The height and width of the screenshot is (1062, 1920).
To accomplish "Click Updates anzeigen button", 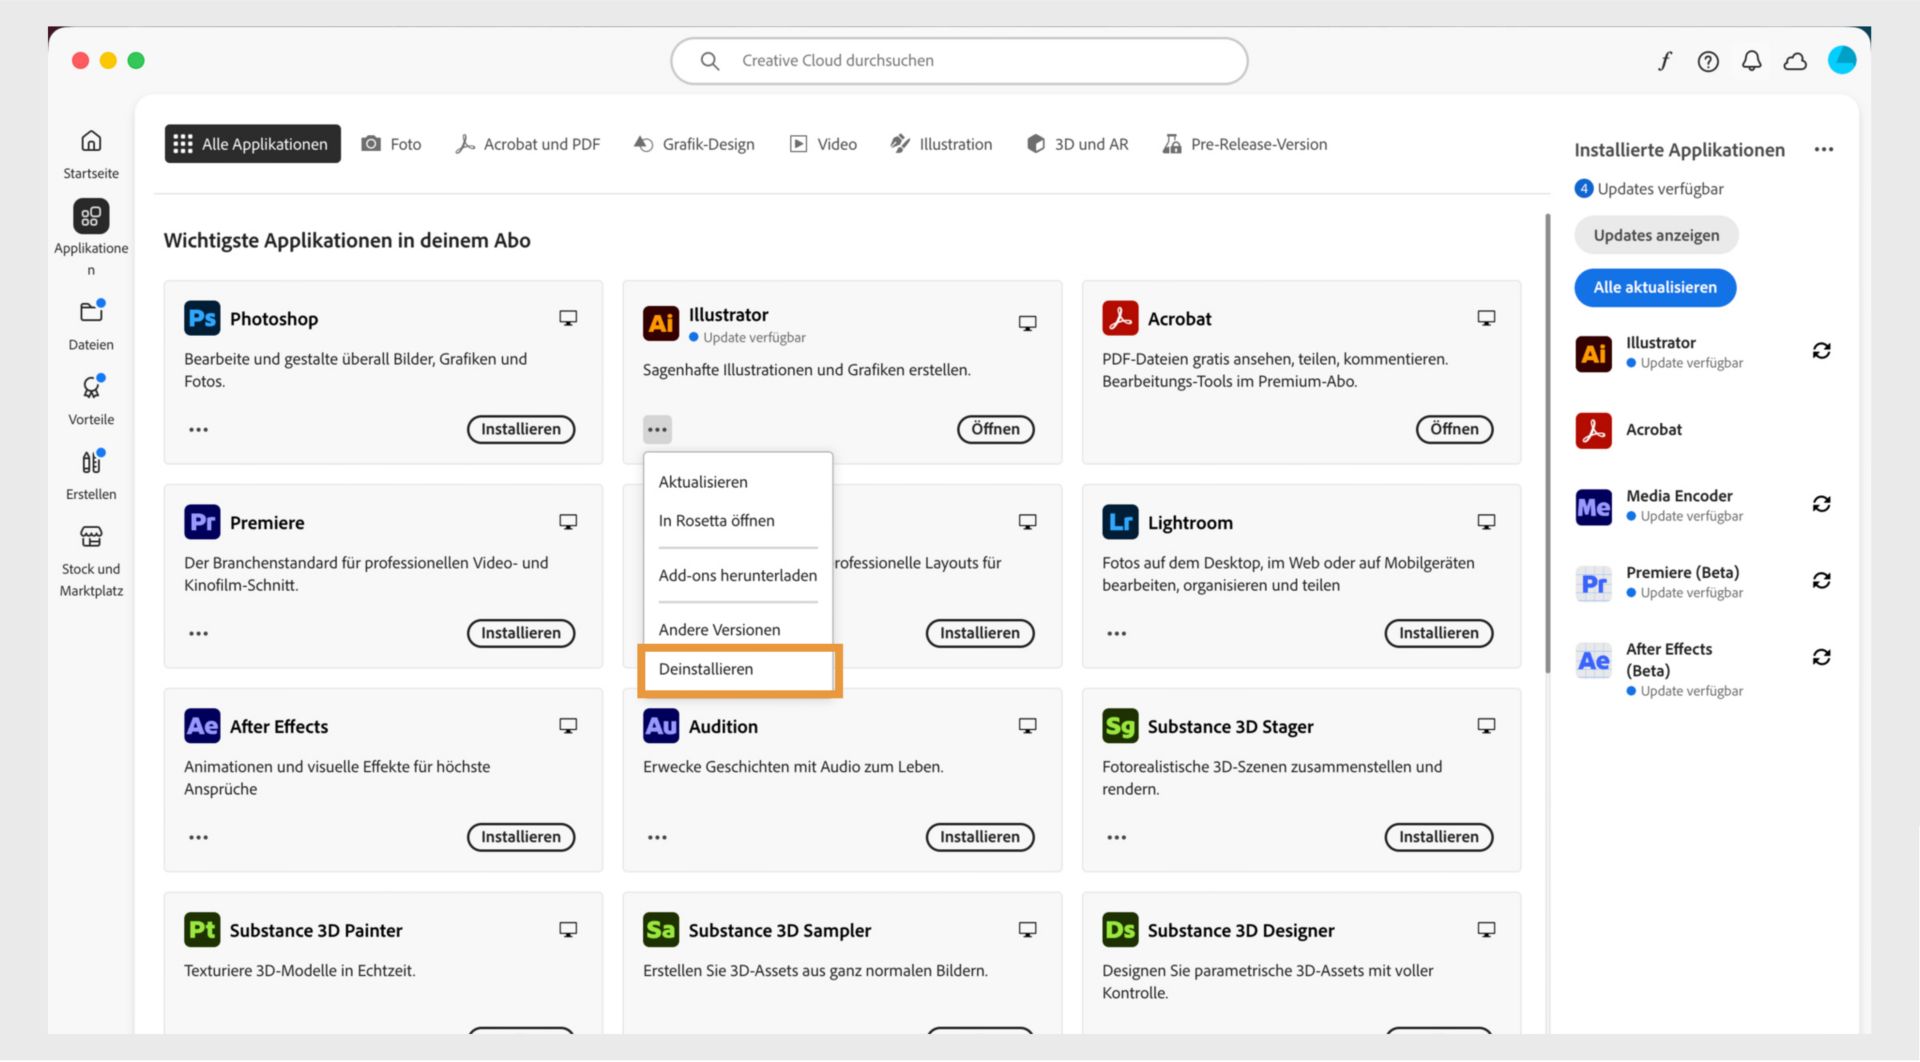I will 1656,236.
